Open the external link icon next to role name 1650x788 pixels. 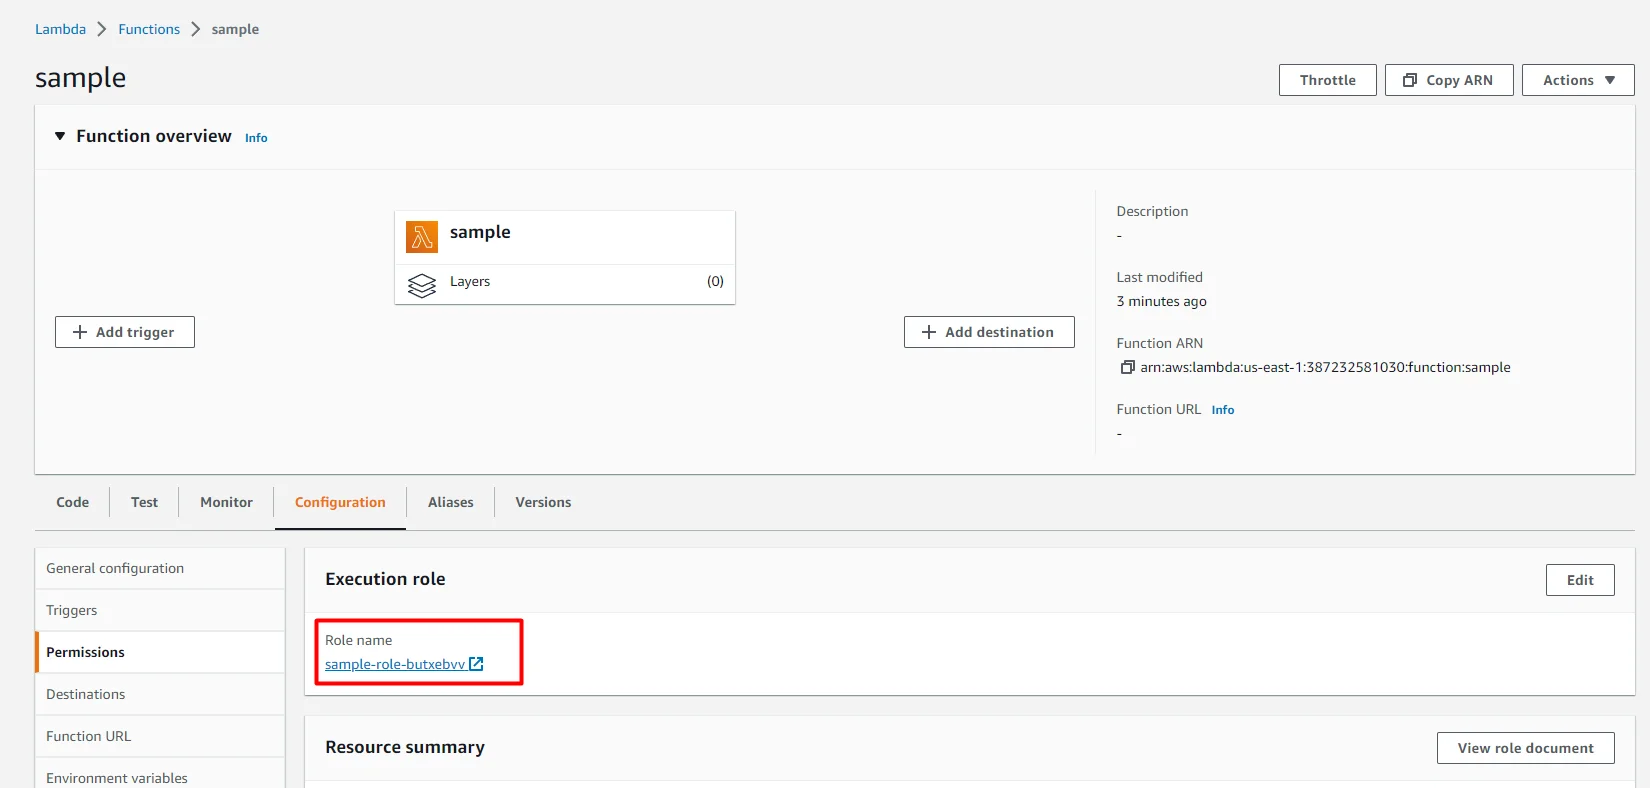click(477, 664)
